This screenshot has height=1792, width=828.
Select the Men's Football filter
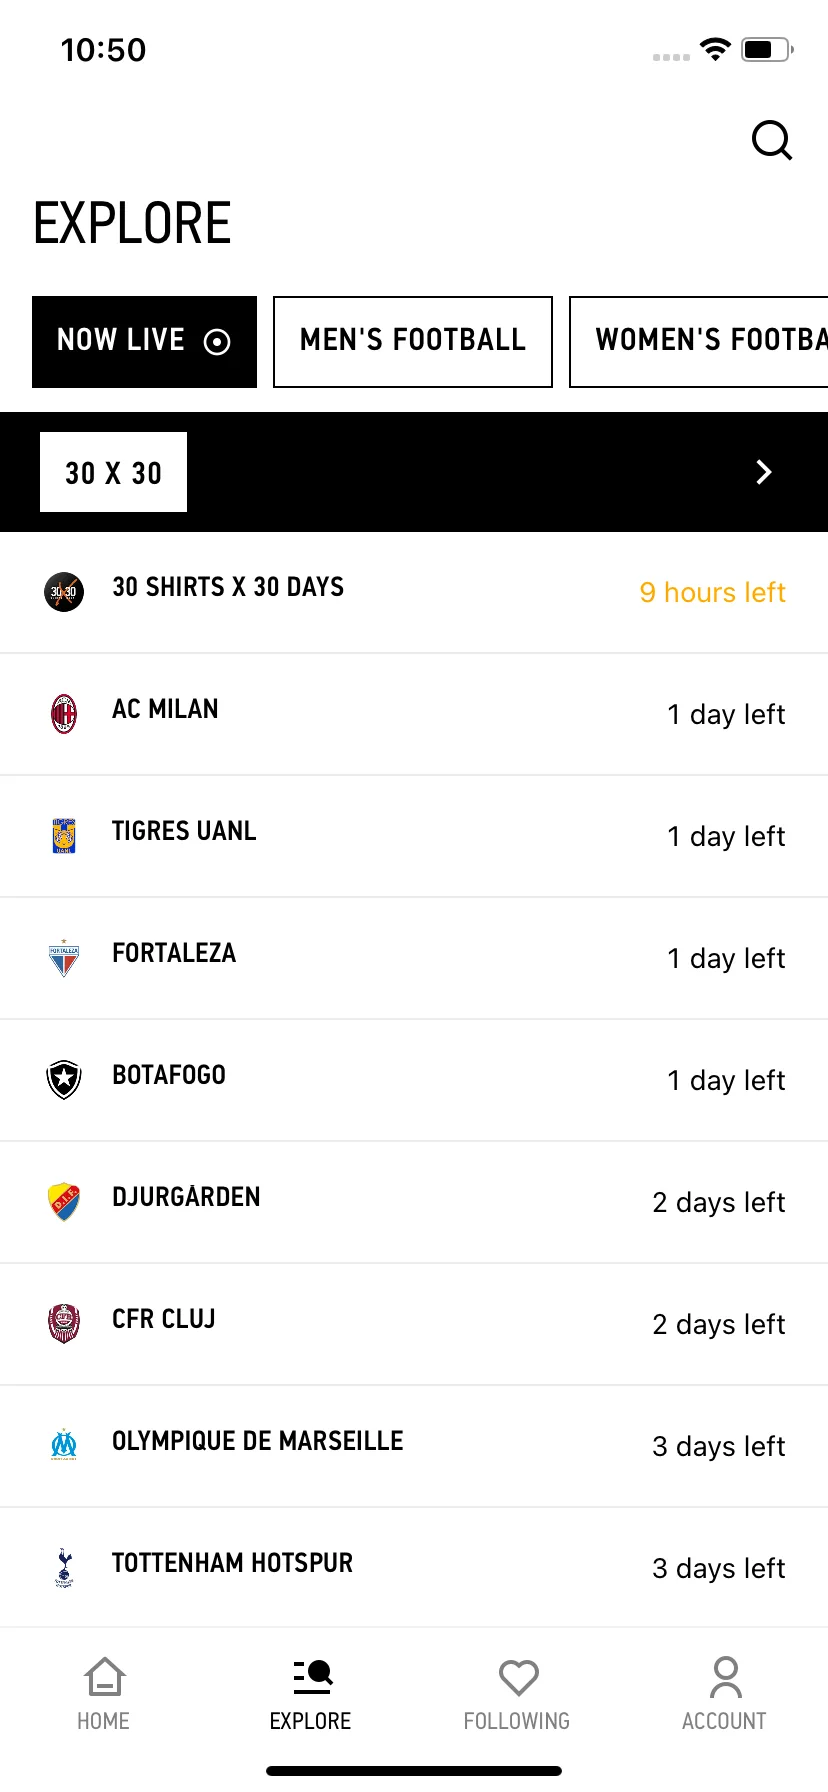[413, 342]
